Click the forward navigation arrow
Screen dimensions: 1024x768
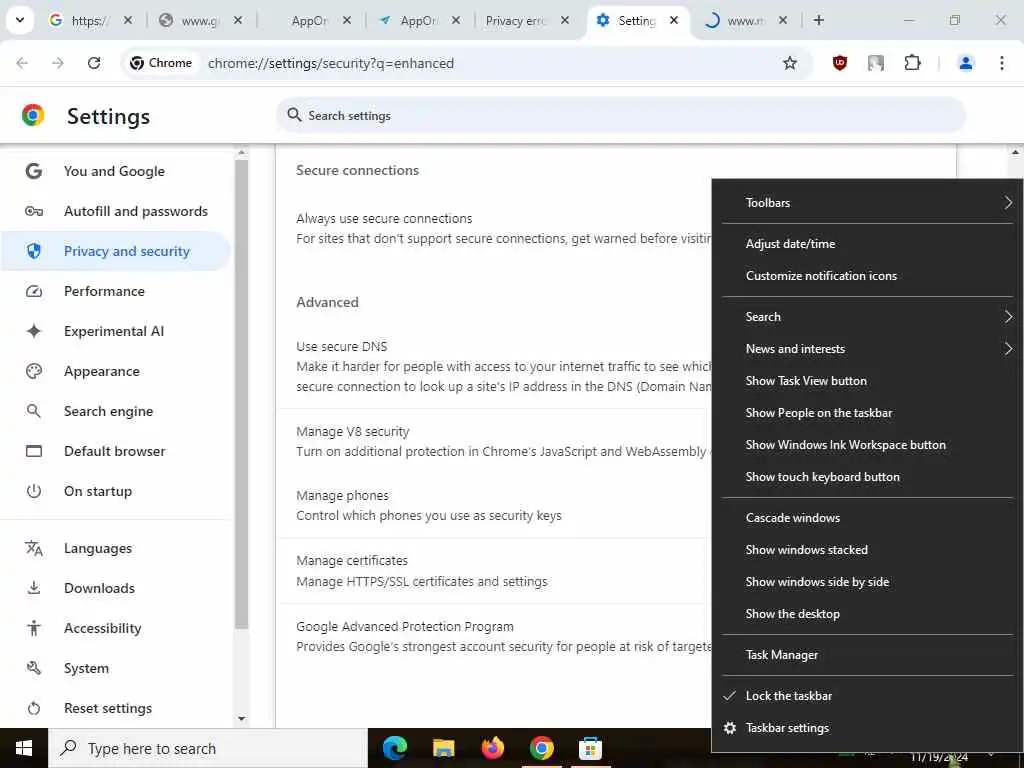coord(57,63)
